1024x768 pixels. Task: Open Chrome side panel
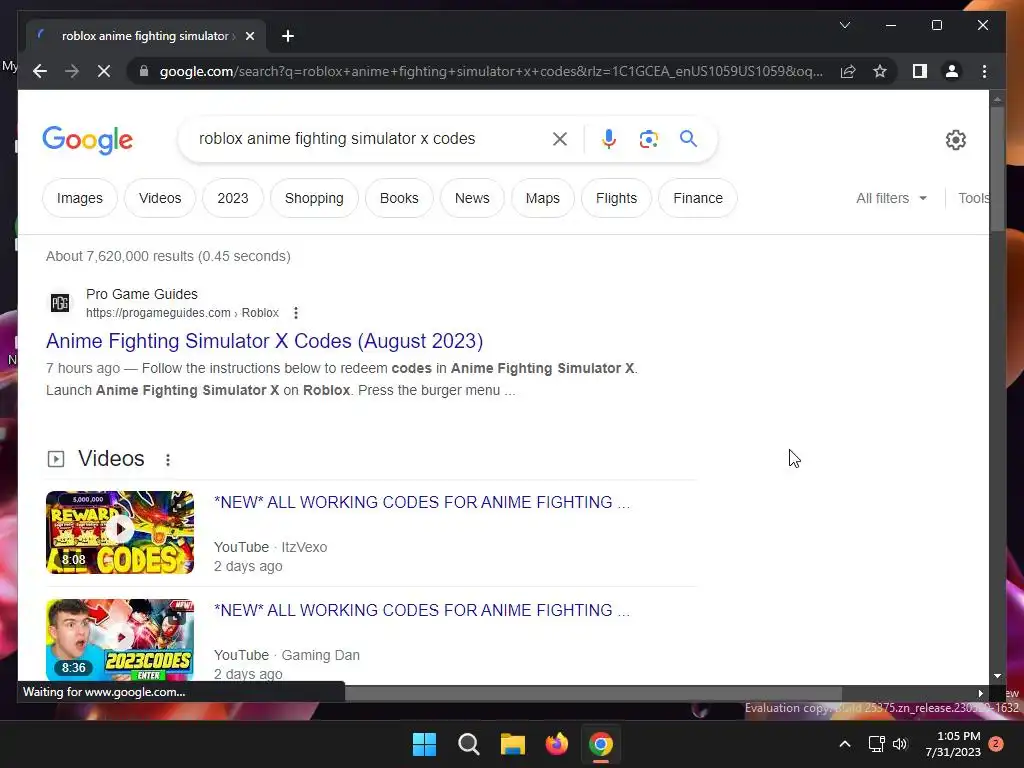point(920,71)
